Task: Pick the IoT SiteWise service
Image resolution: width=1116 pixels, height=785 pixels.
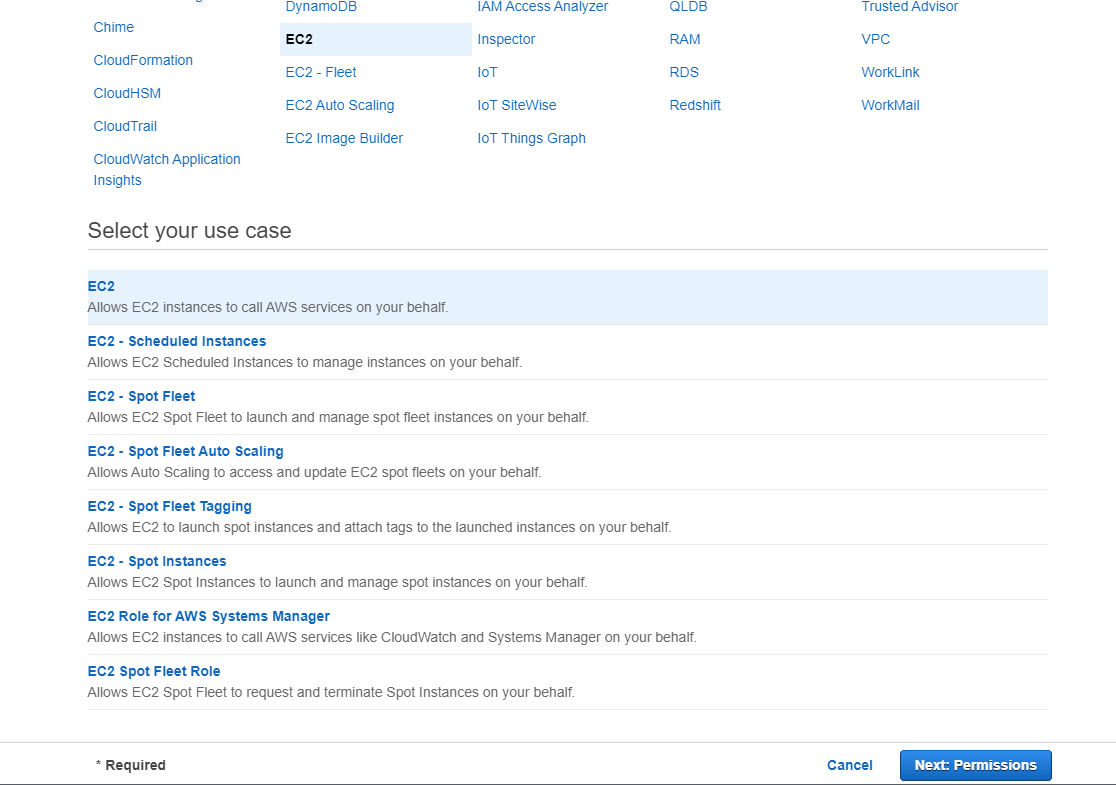Action: 517,105
